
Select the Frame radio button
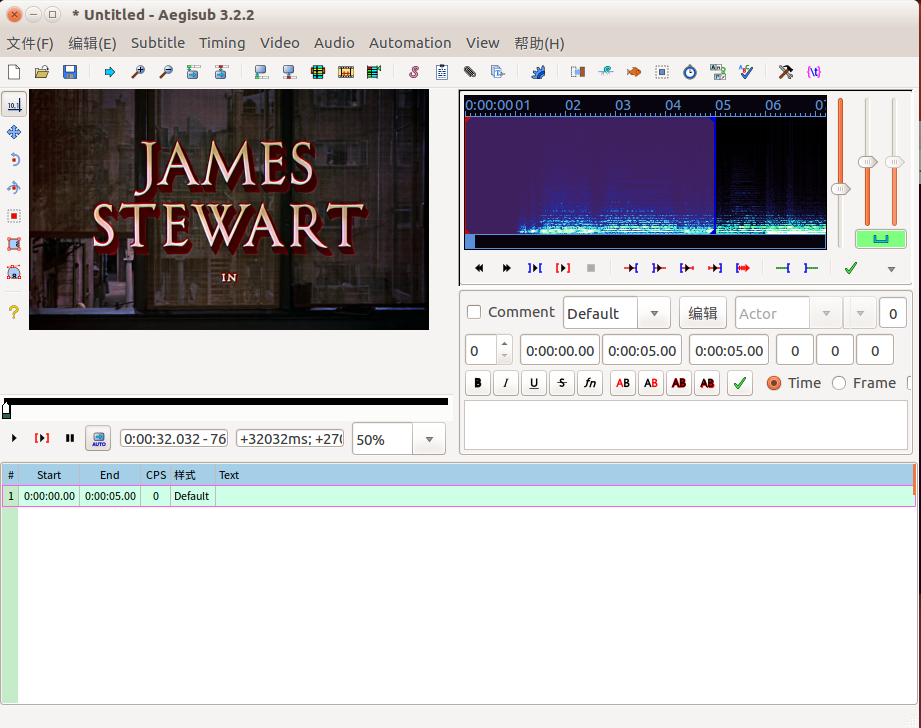[x=839, y=383]
